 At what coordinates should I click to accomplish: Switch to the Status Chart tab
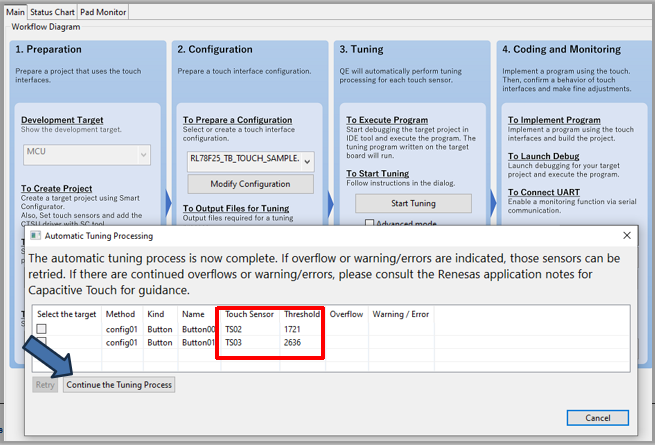[51, 11]
